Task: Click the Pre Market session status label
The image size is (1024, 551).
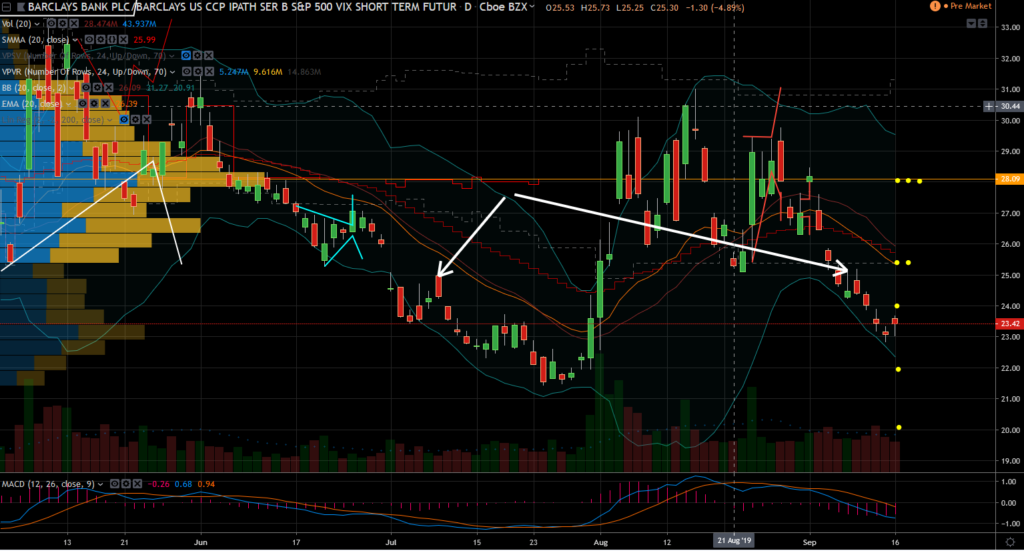Action: (971, 6)
